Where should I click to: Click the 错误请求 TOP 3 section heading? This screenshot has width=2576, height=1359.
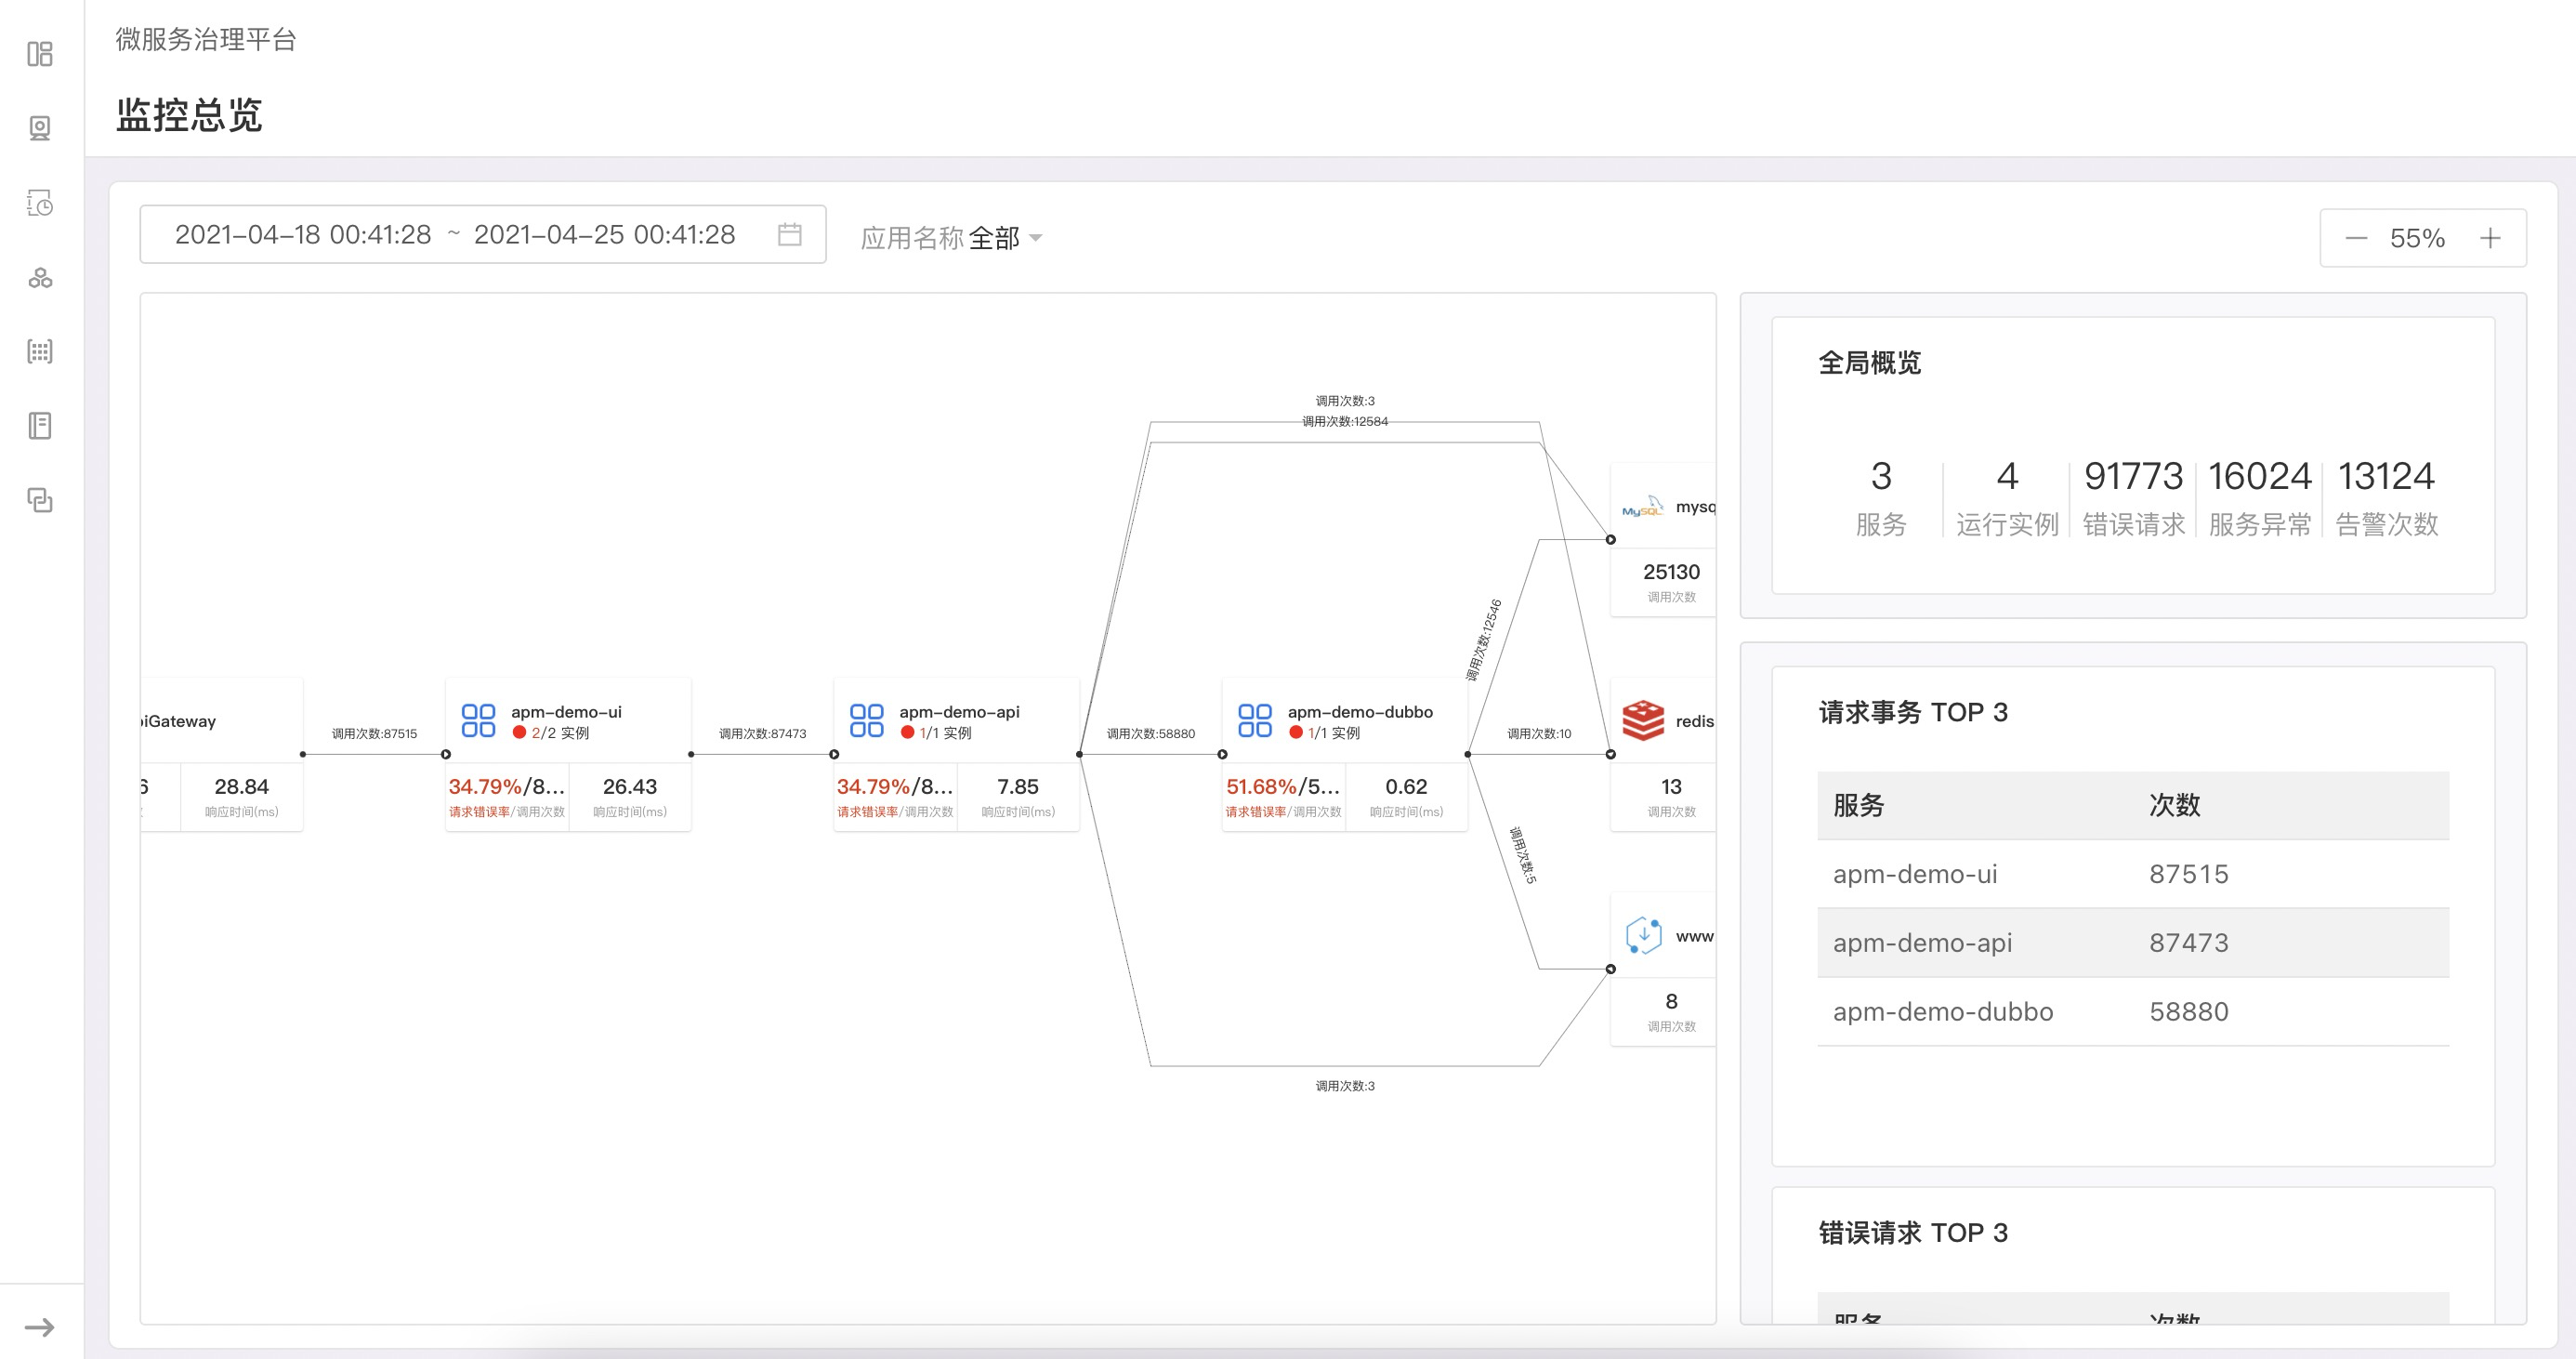pos(1912,1232)
